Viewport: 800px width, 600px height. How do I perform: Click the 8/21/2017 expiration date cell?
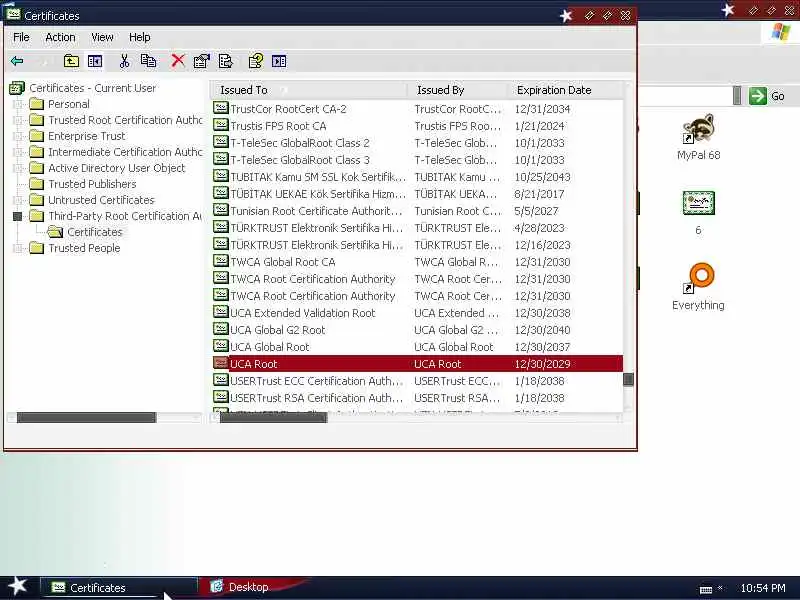point(539,194)
